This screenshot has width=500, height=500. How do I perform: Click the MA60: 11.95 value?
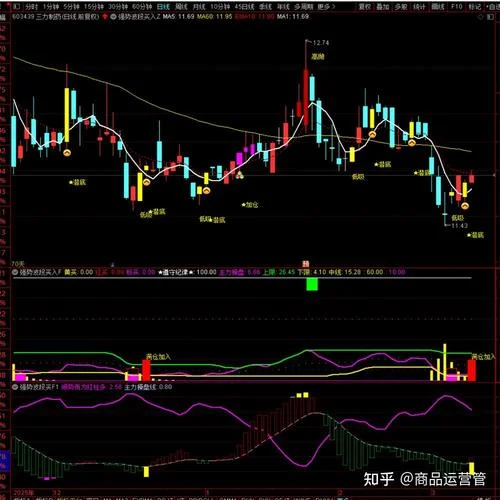point(214,16)
